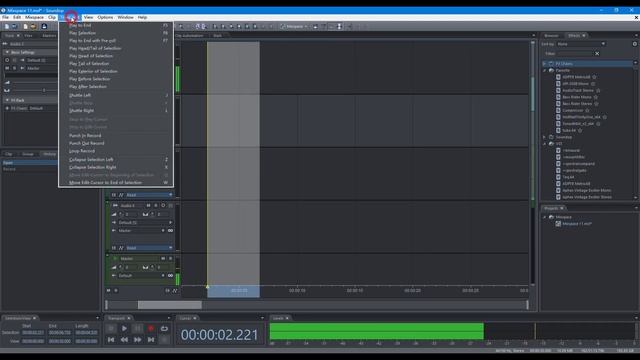This screenshot has width=640, height=360.
Task: Select the TeqAll VST effect
Action: tap(568, 177)
